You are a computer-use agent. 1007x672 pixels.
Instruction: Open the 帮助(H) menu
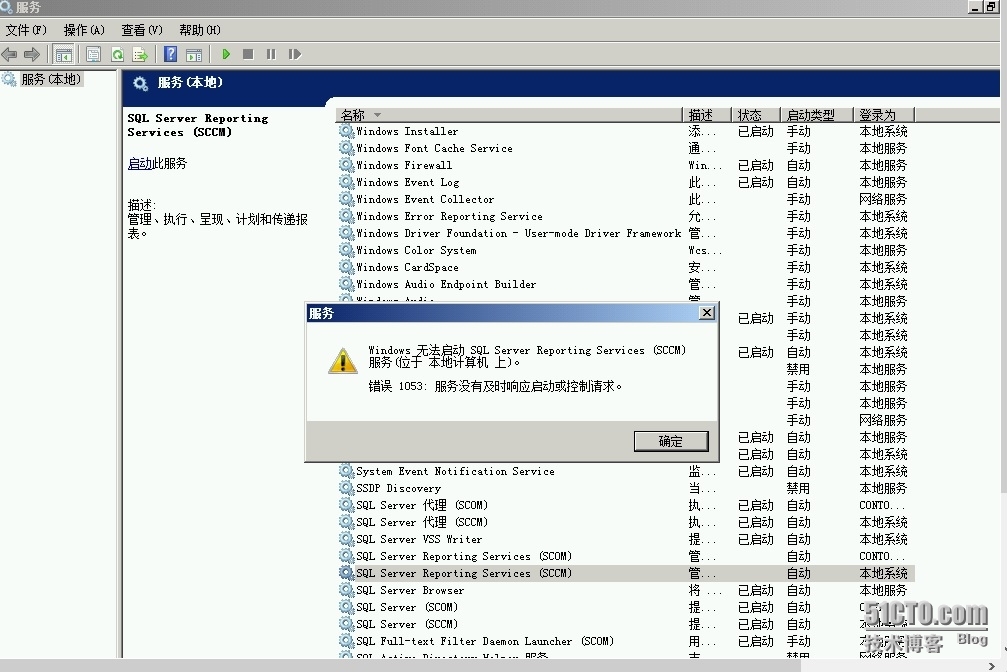point(200,30)
